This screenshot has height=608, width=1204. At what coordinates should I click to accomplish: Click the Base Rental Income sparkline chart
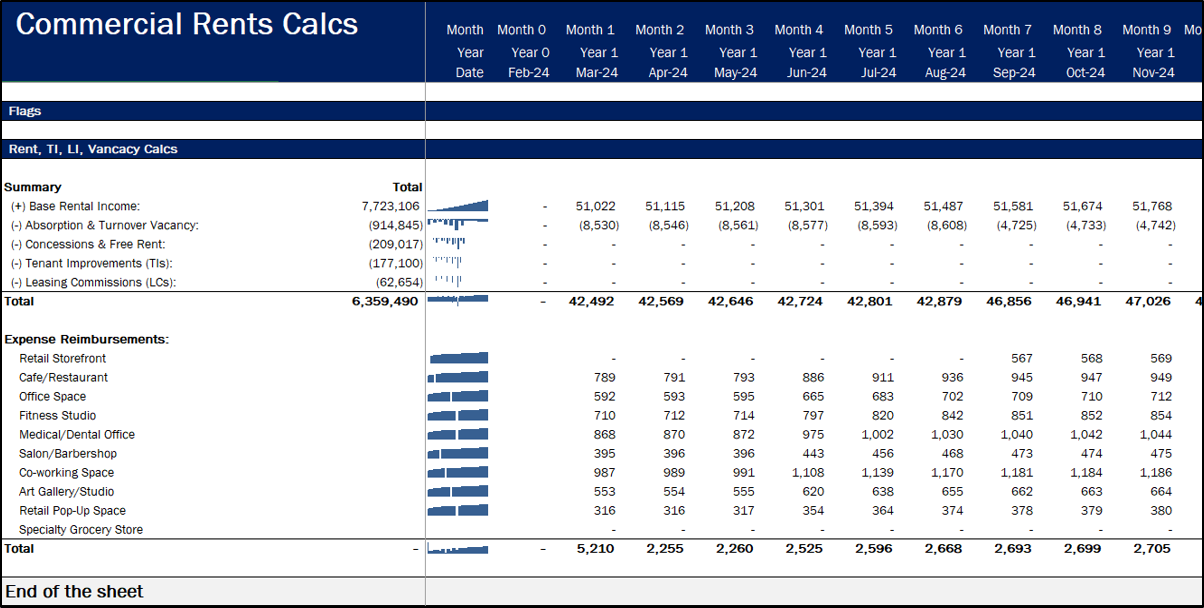point(458,206)
